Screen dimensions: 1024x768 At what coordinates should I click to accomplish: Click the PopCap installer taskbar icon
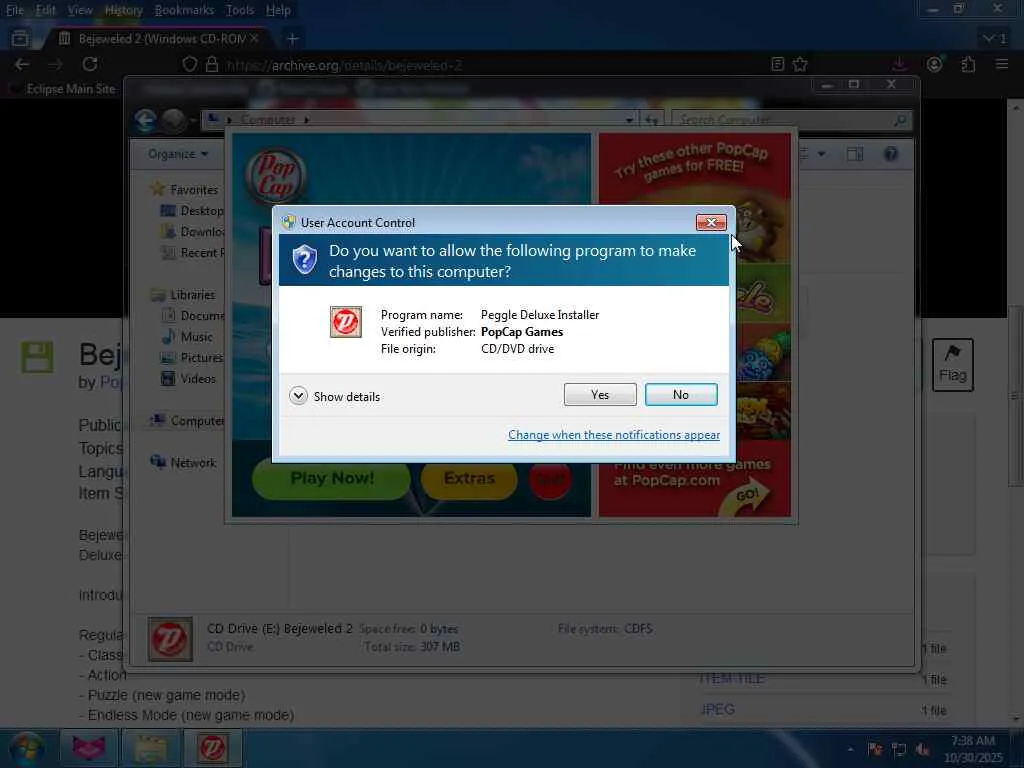[212, 748]
